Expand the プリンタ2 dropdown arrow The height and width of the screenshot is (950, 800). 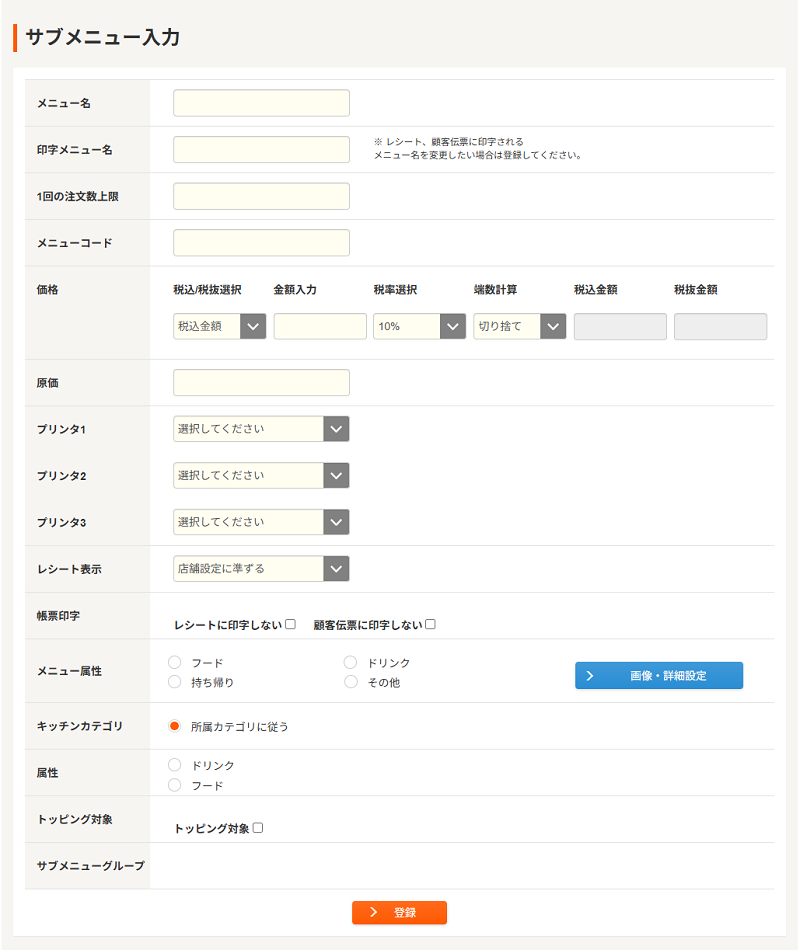337,476
